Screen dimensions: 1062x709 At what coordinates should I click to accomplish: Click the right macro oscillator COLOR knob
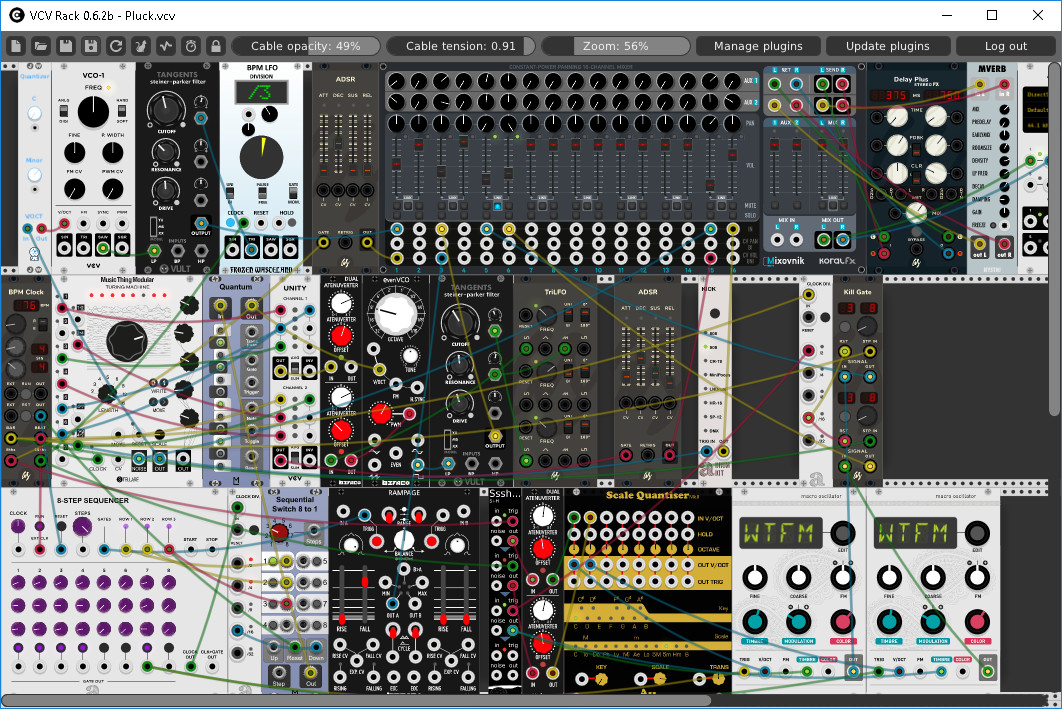[977, 621]
